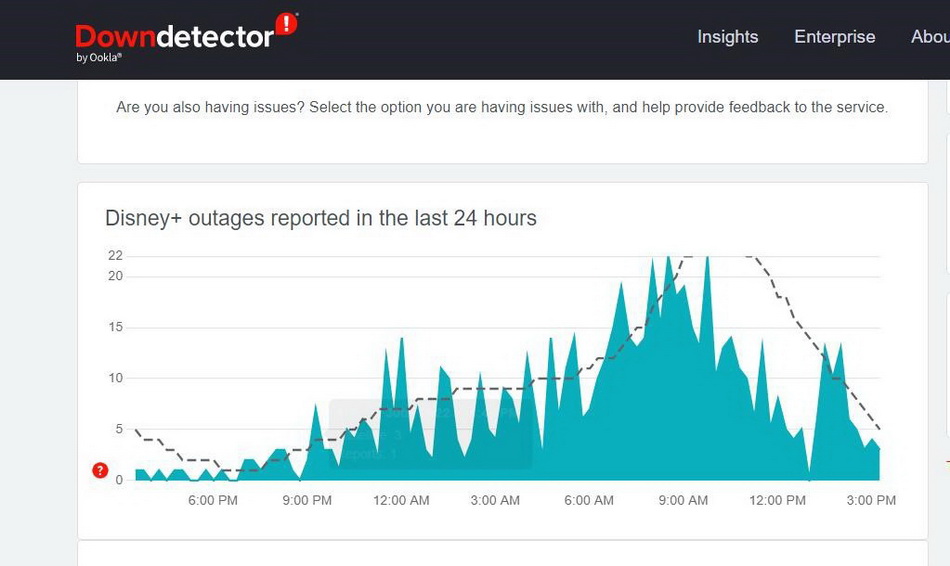Select the partially visible About menu item

tap(930, 37)
